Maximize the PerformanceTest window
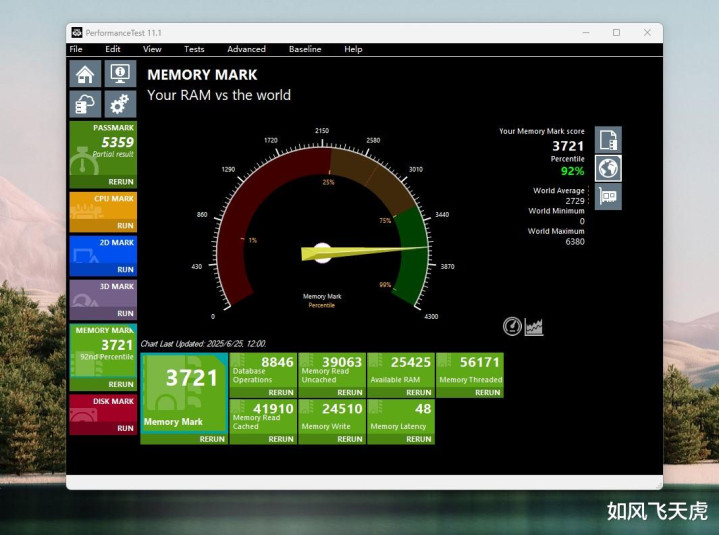Viewport: 719px width, 535px height. pos(616,33)
